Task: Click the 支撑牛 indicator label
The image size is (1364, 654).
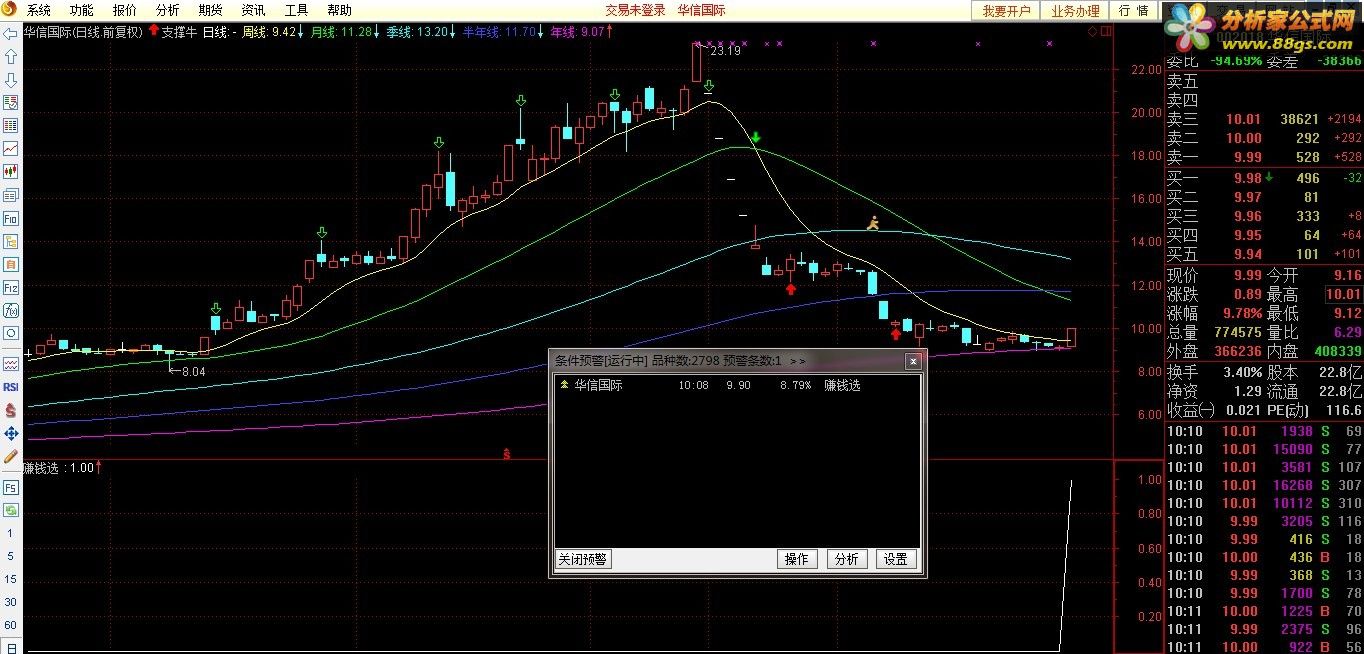Action: [179, 32]
